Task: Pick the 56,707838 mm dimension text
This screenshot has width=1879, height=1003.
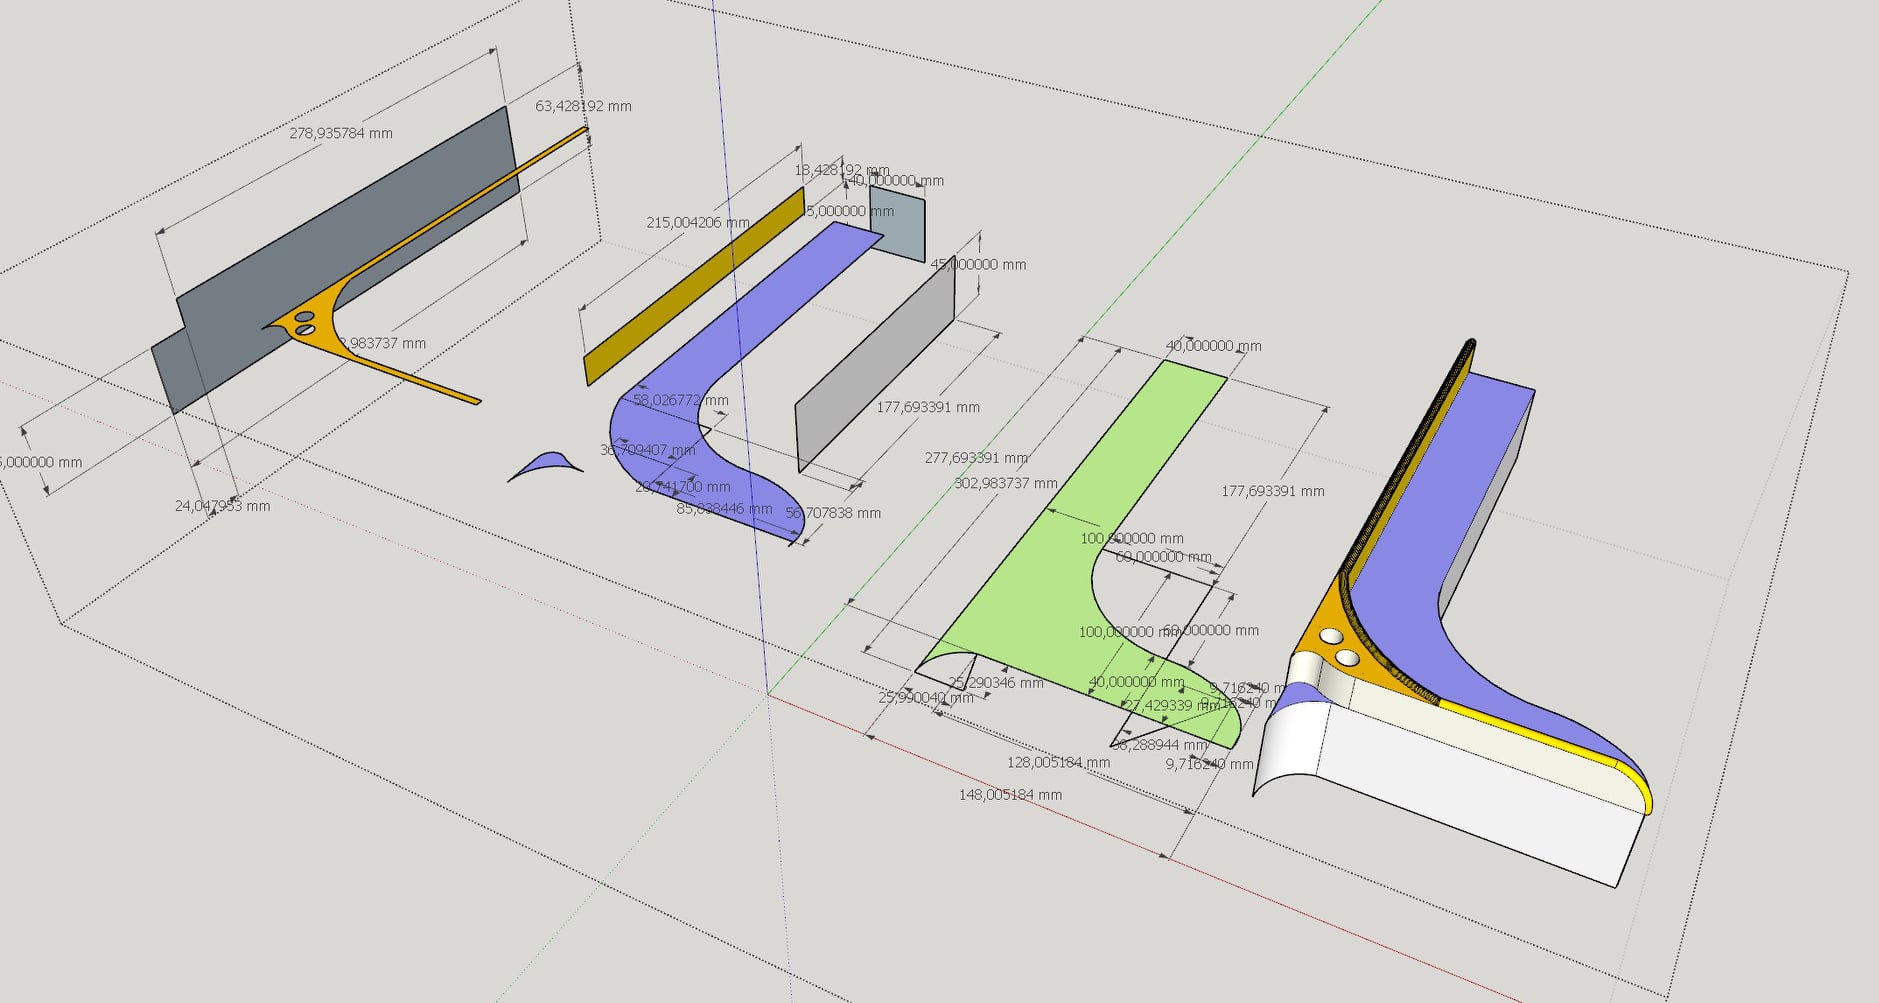Action: (833, 513)
